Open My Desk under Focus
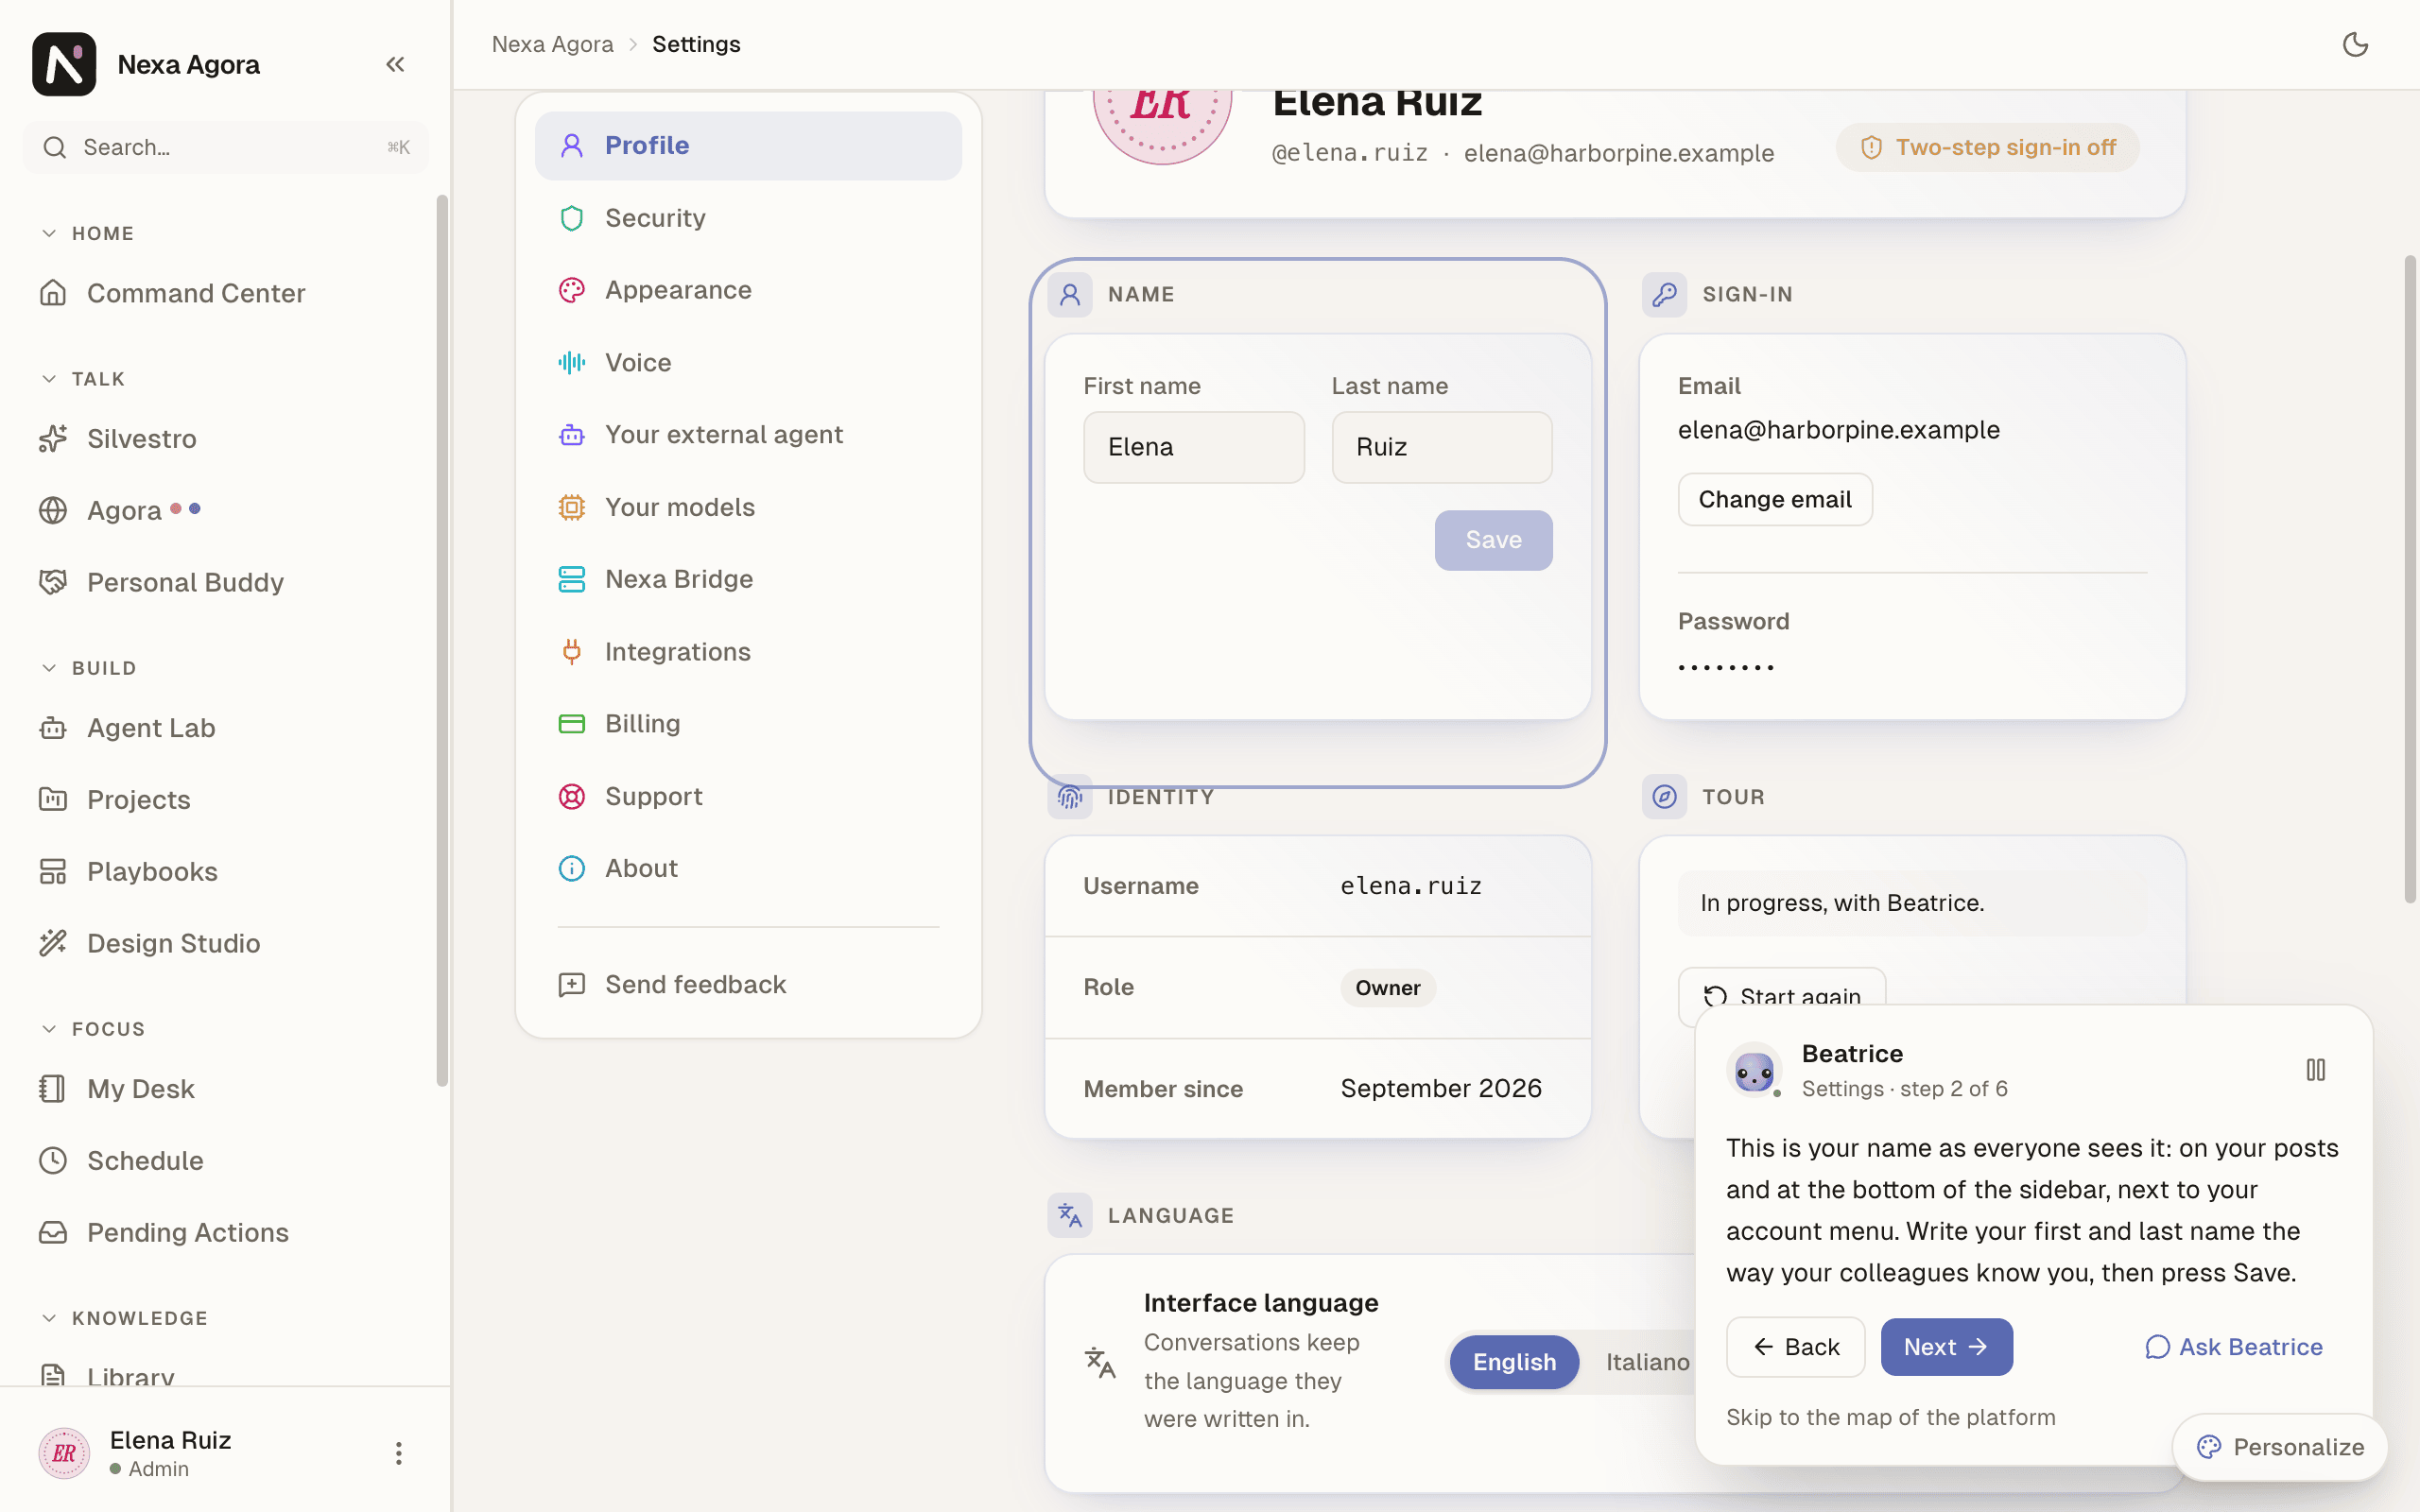This screenshot has height=1512, width=2420. 225,1089
